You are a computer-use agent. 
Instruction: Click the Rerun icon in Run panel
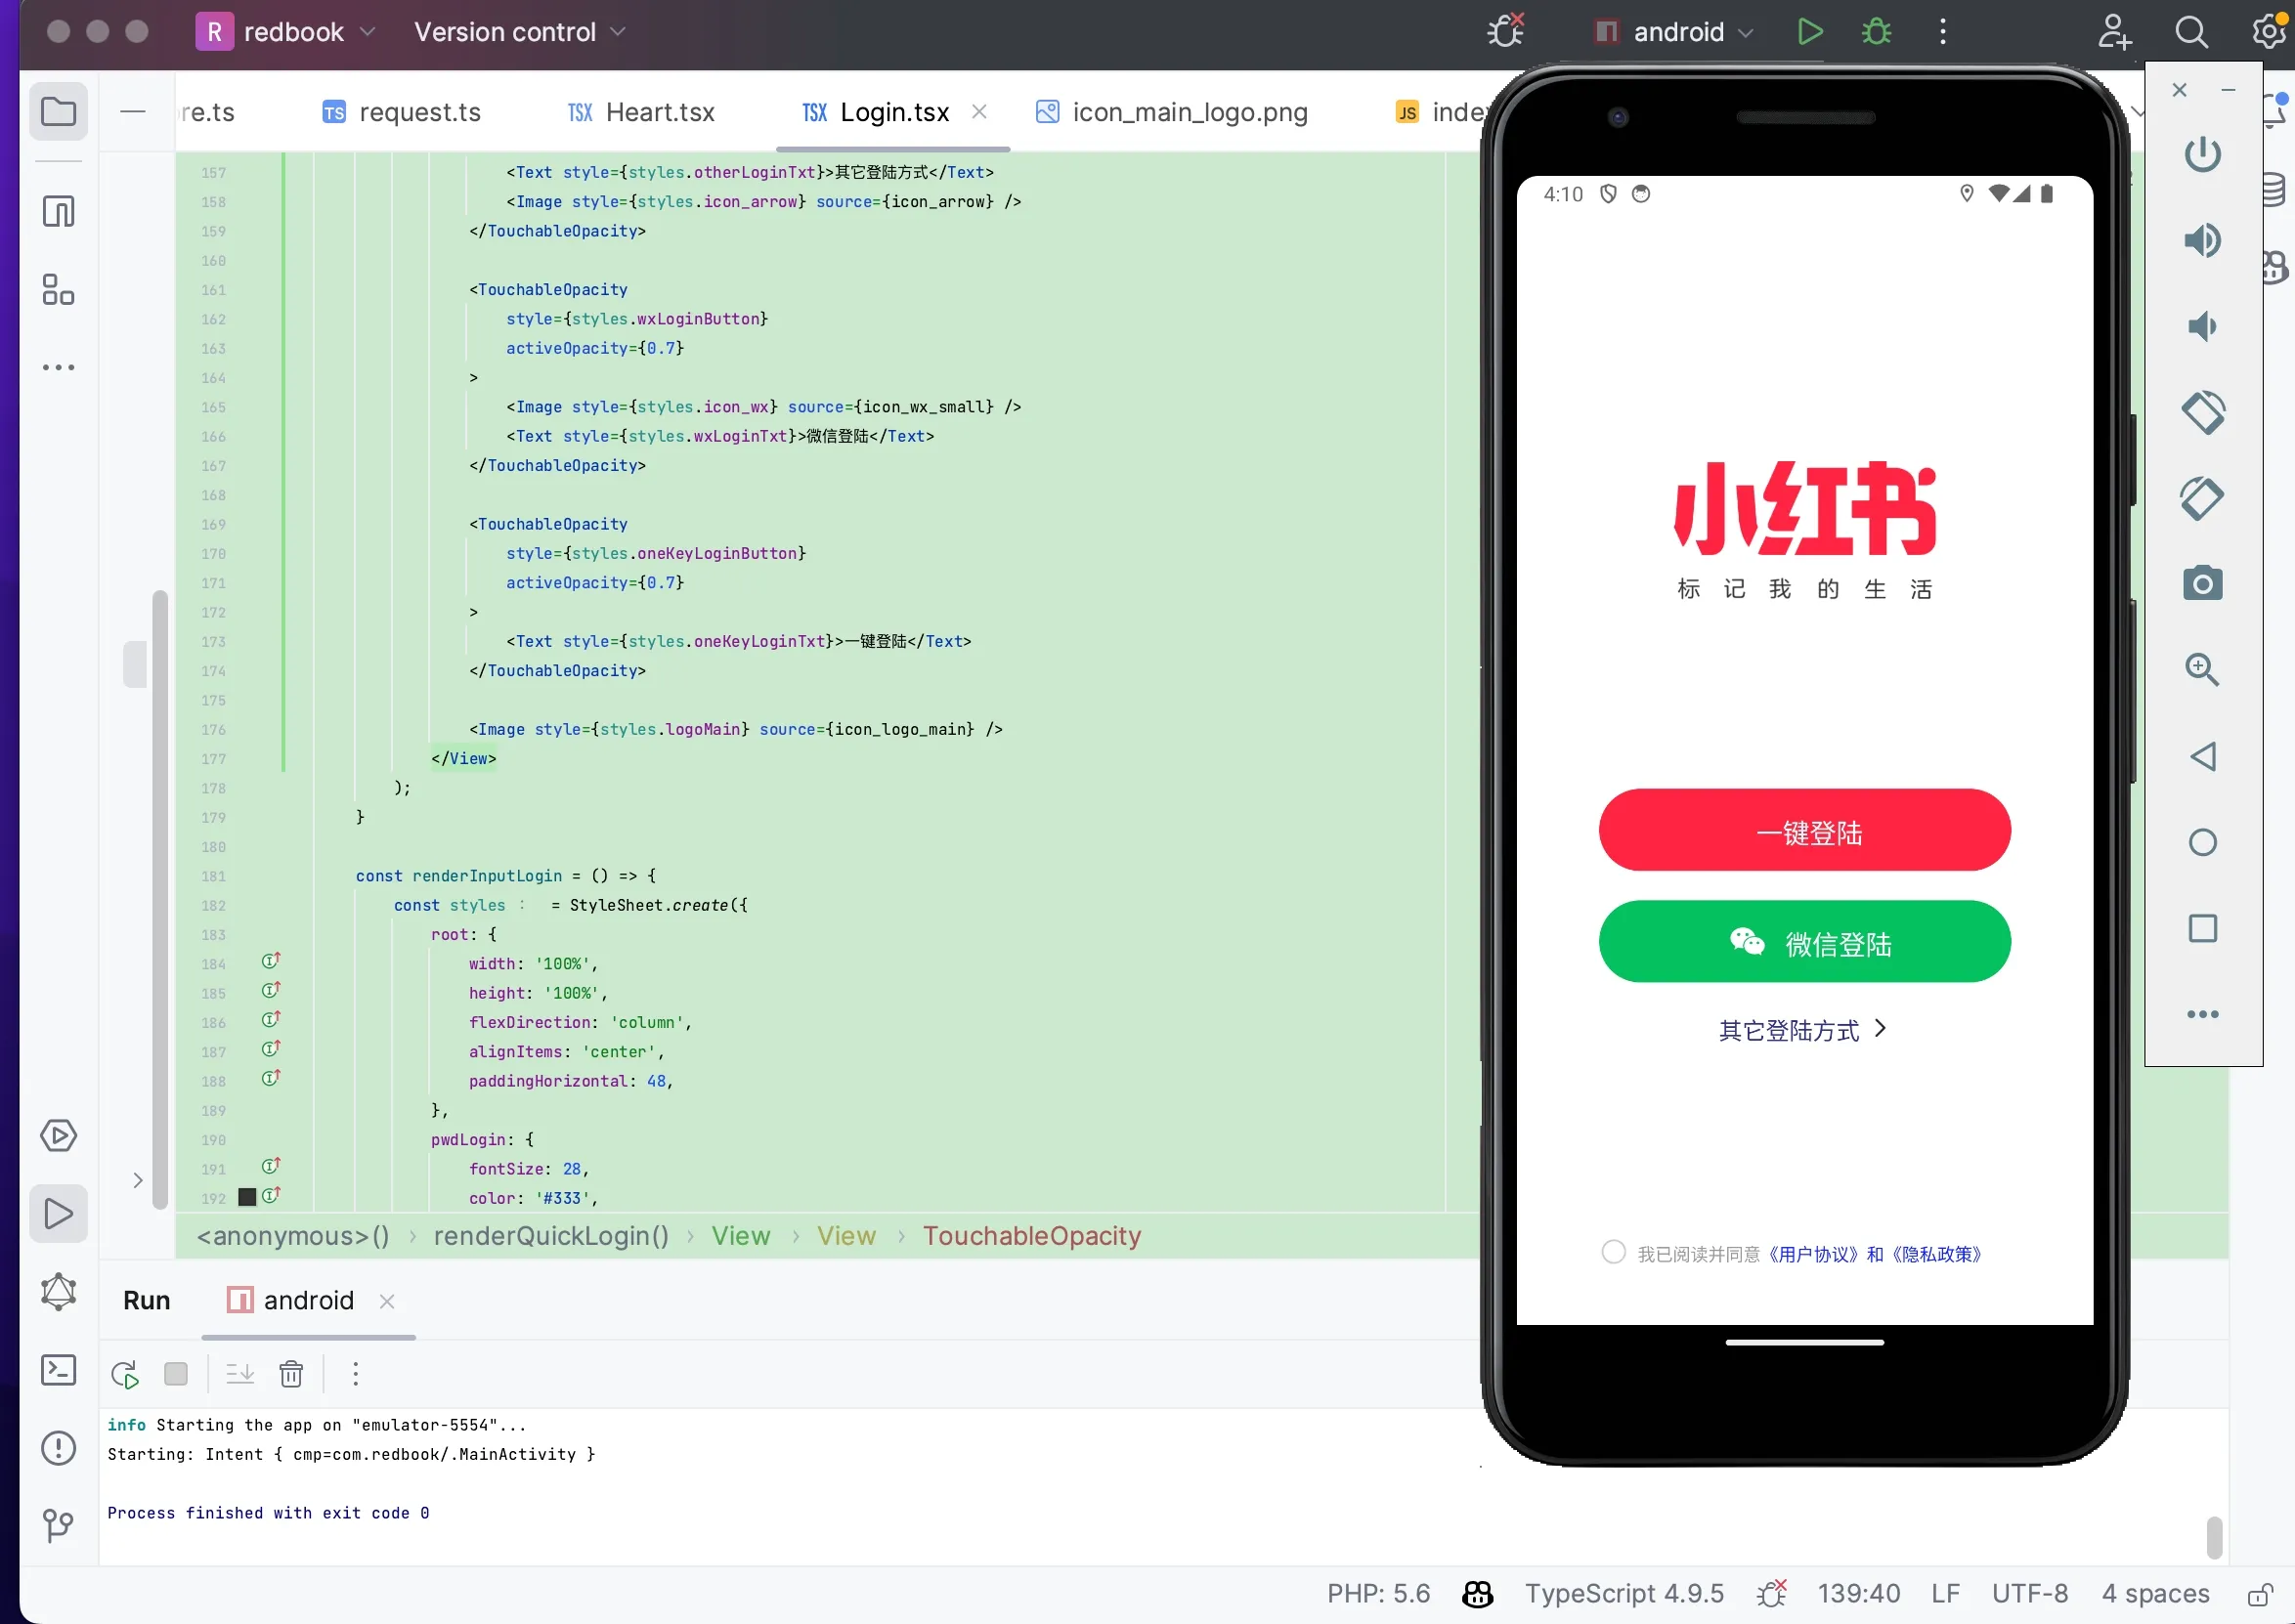126,1375
